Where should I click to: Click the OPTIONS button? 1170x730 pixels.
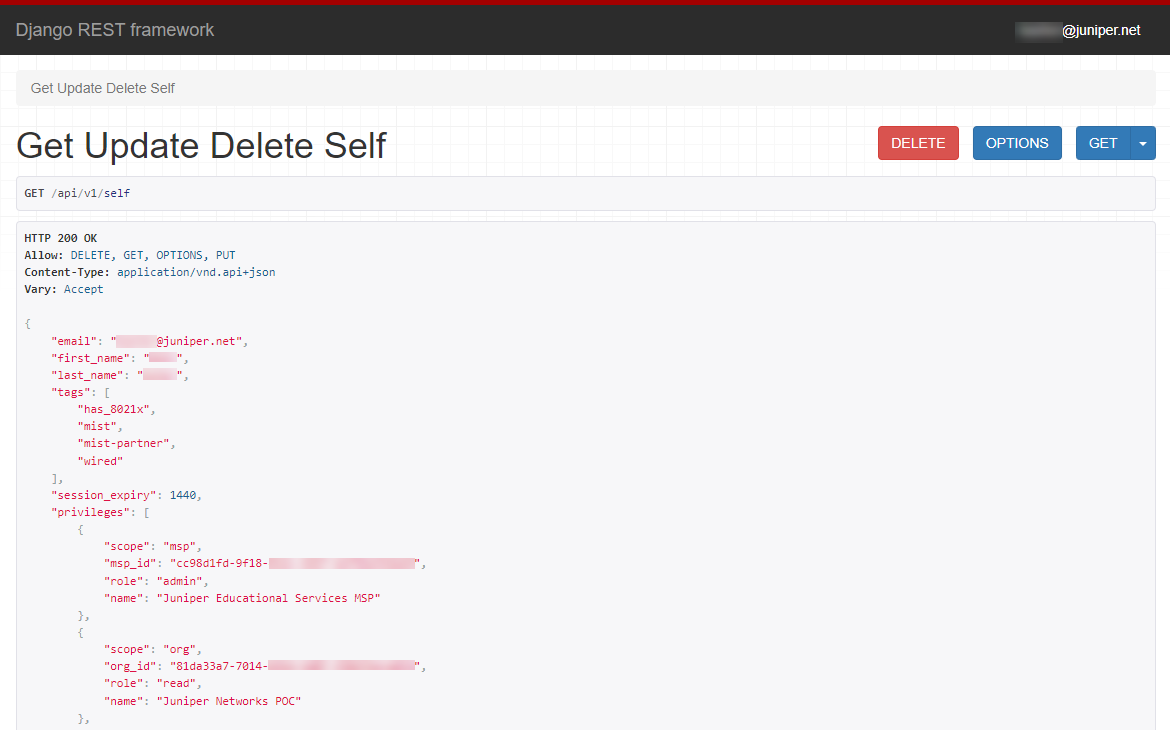1017,143
